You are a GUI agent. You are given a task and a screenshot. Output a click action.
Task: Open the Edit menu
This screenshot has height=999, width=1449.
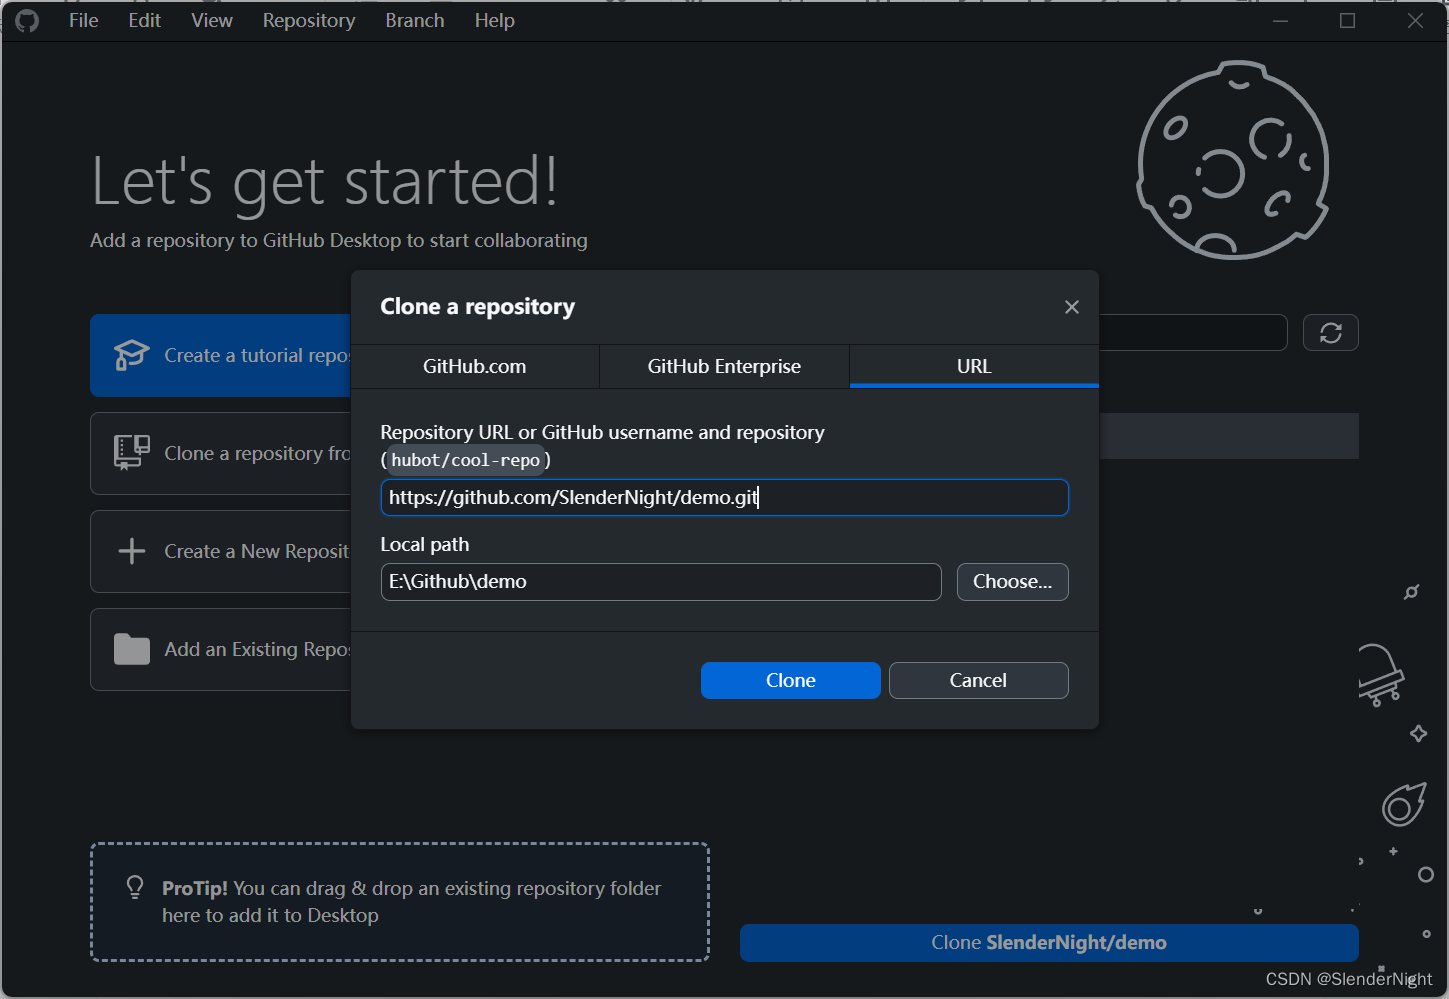pyautogui.click(x=145, y=21)
